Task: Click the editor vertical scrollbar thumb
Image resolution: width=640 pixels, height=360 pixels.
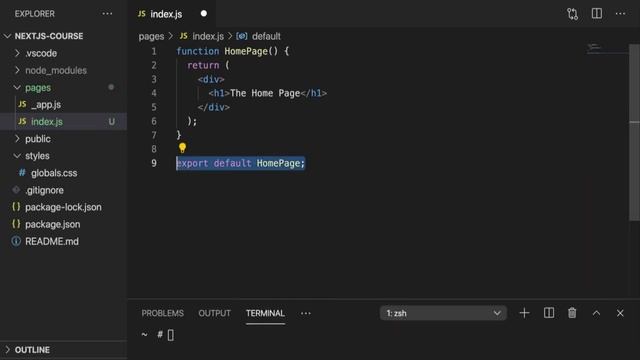Action: point(634,133)
